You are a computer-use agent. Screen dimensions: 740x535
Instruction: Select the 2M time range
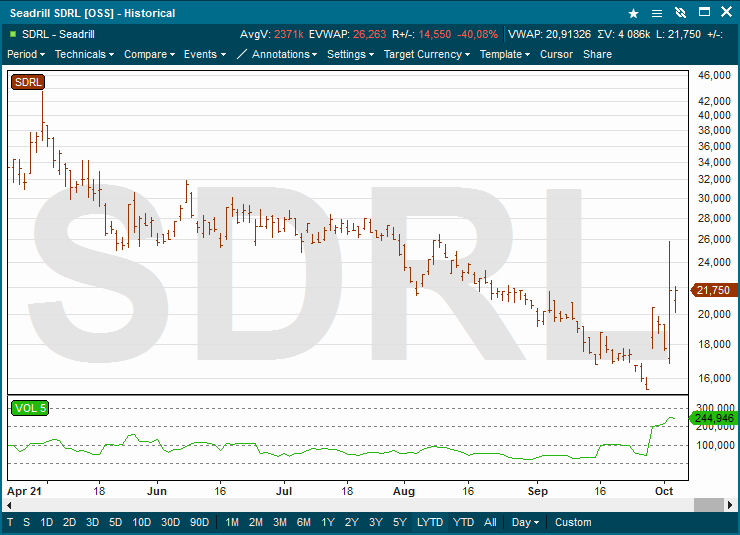tap(256, 522)
